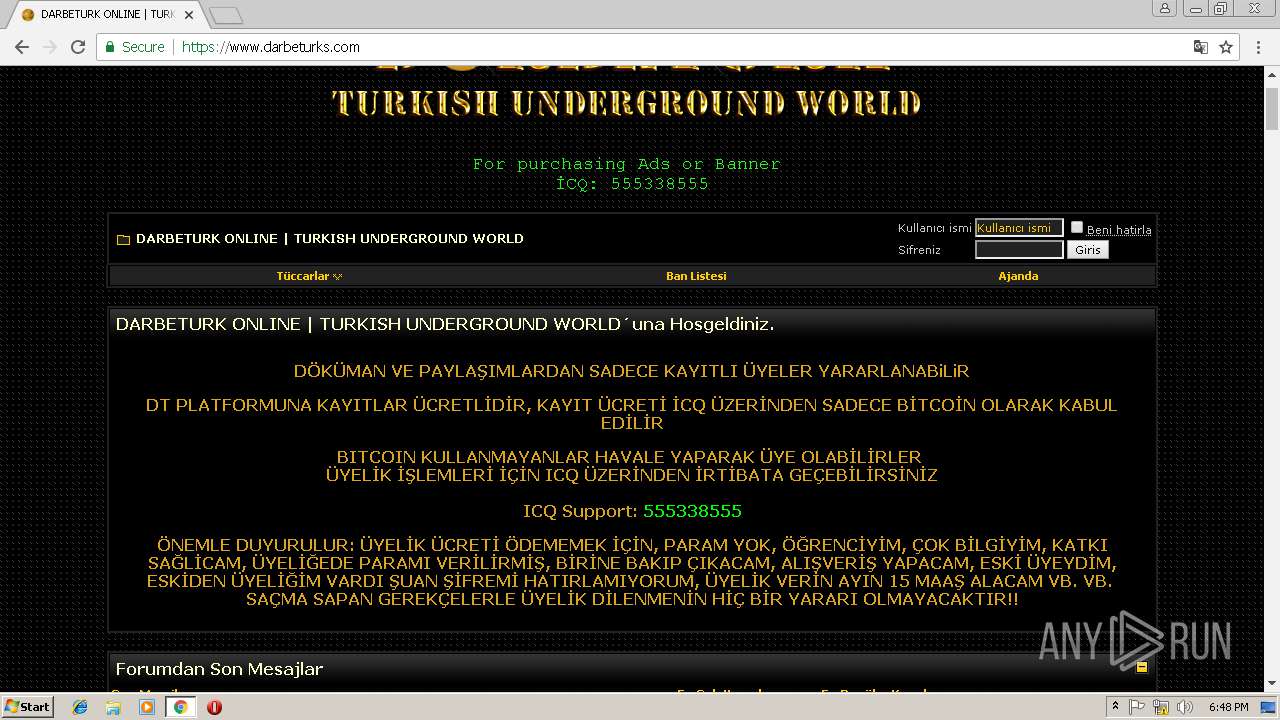The image size is (1280, 720).
Task: Select the 'İCQ: 555338555' banner line
Action: pos(632,184)
